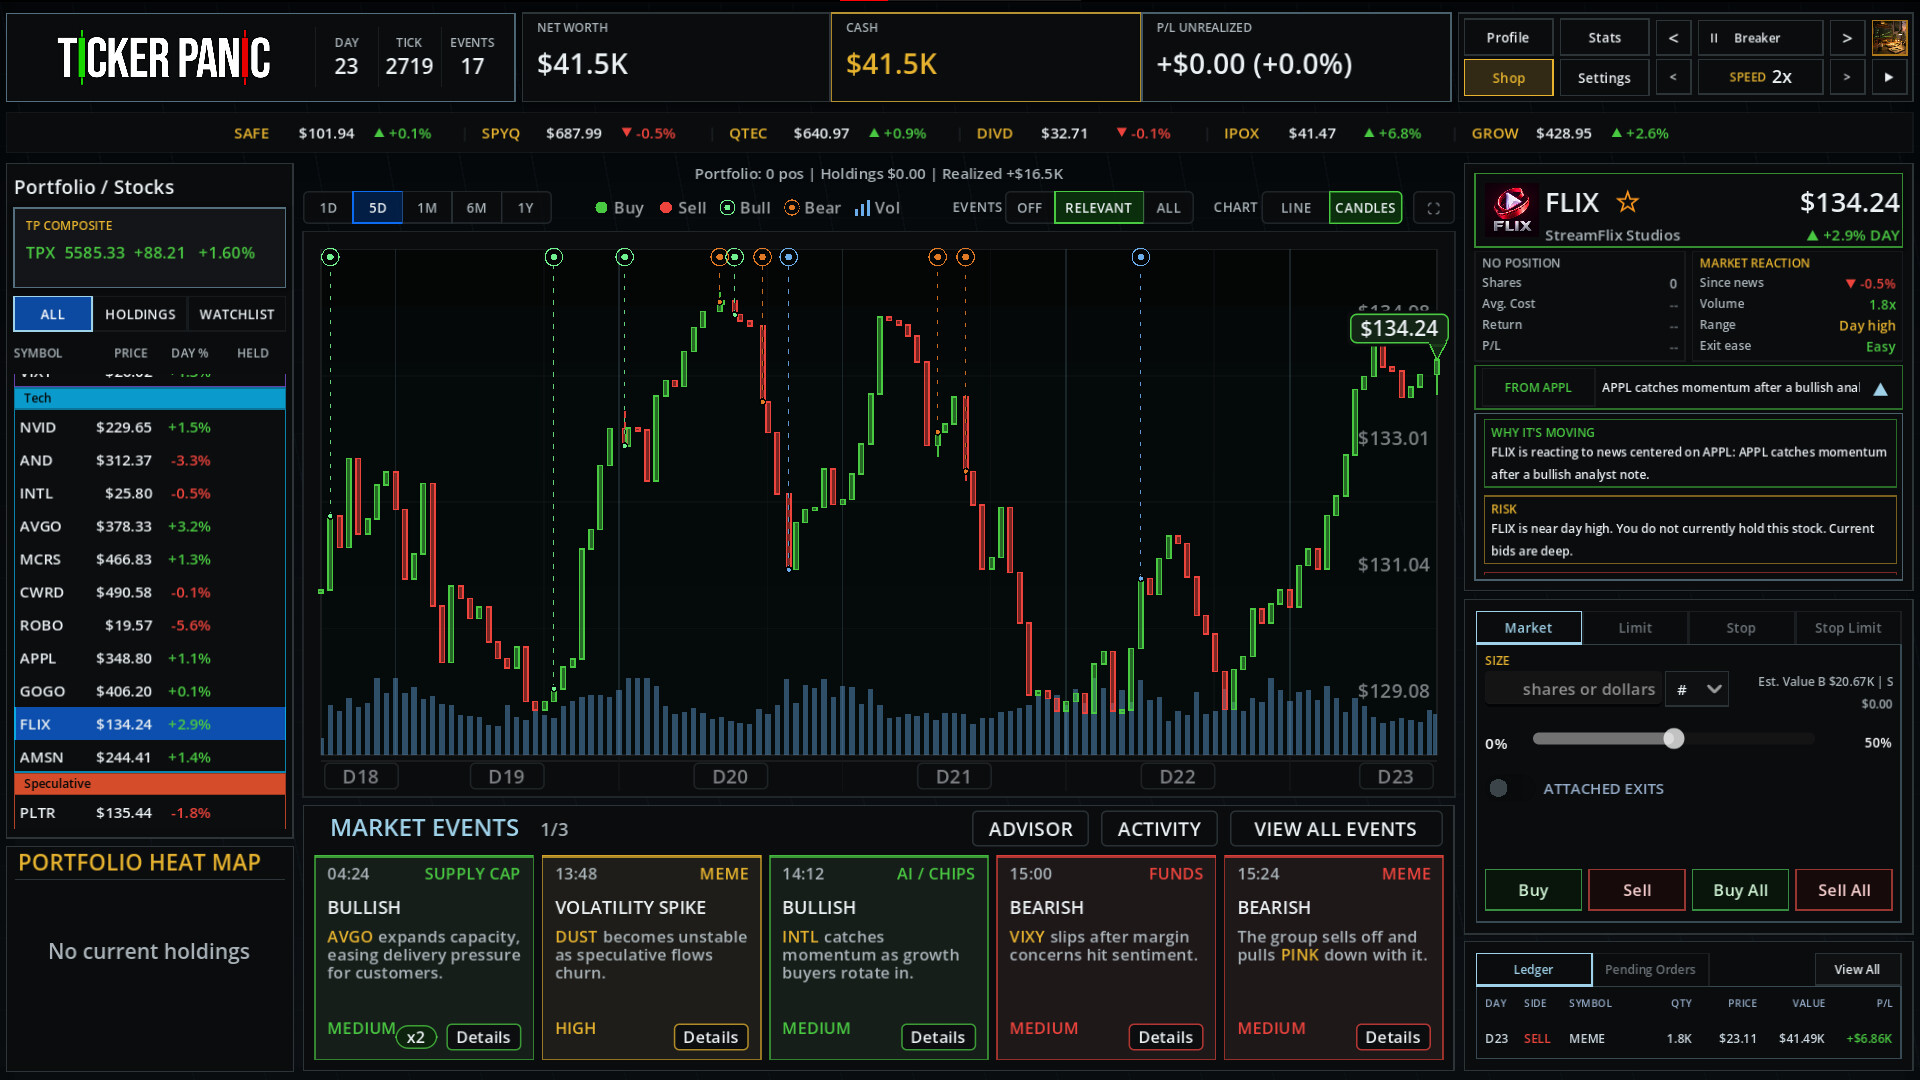The image size is (1920, 1080).
Task: Open the size unit dropdown
Action: tap(1697, 689)
